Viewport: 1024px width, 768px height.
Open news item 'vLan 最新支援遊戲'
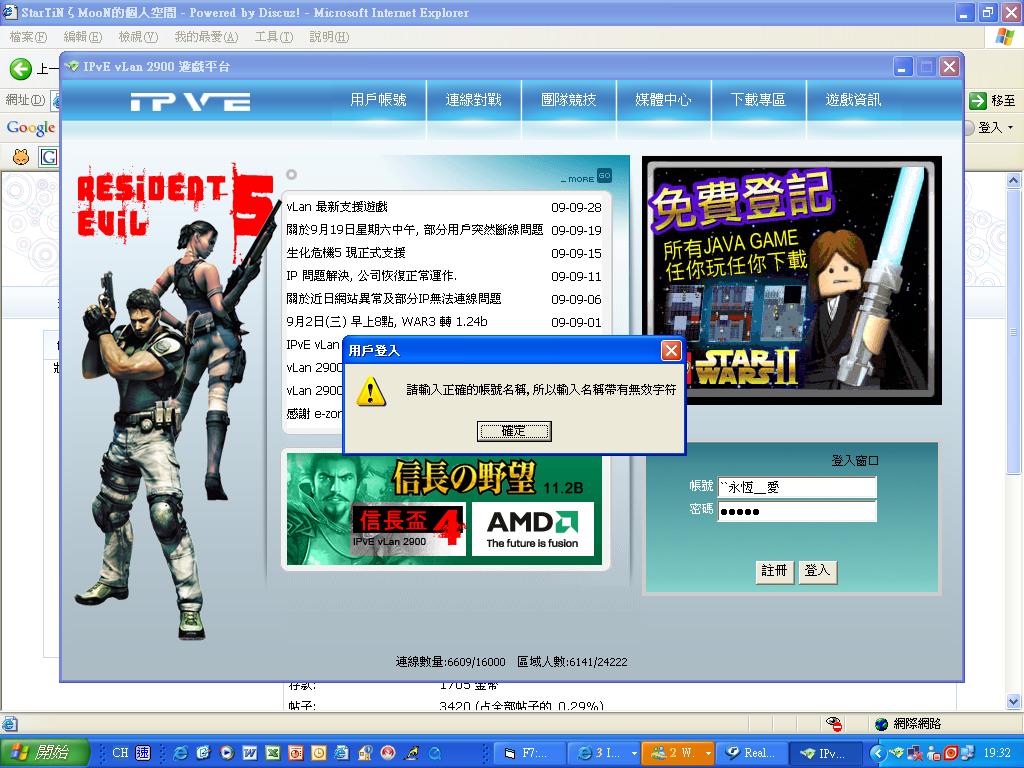(x=337, y=207)
